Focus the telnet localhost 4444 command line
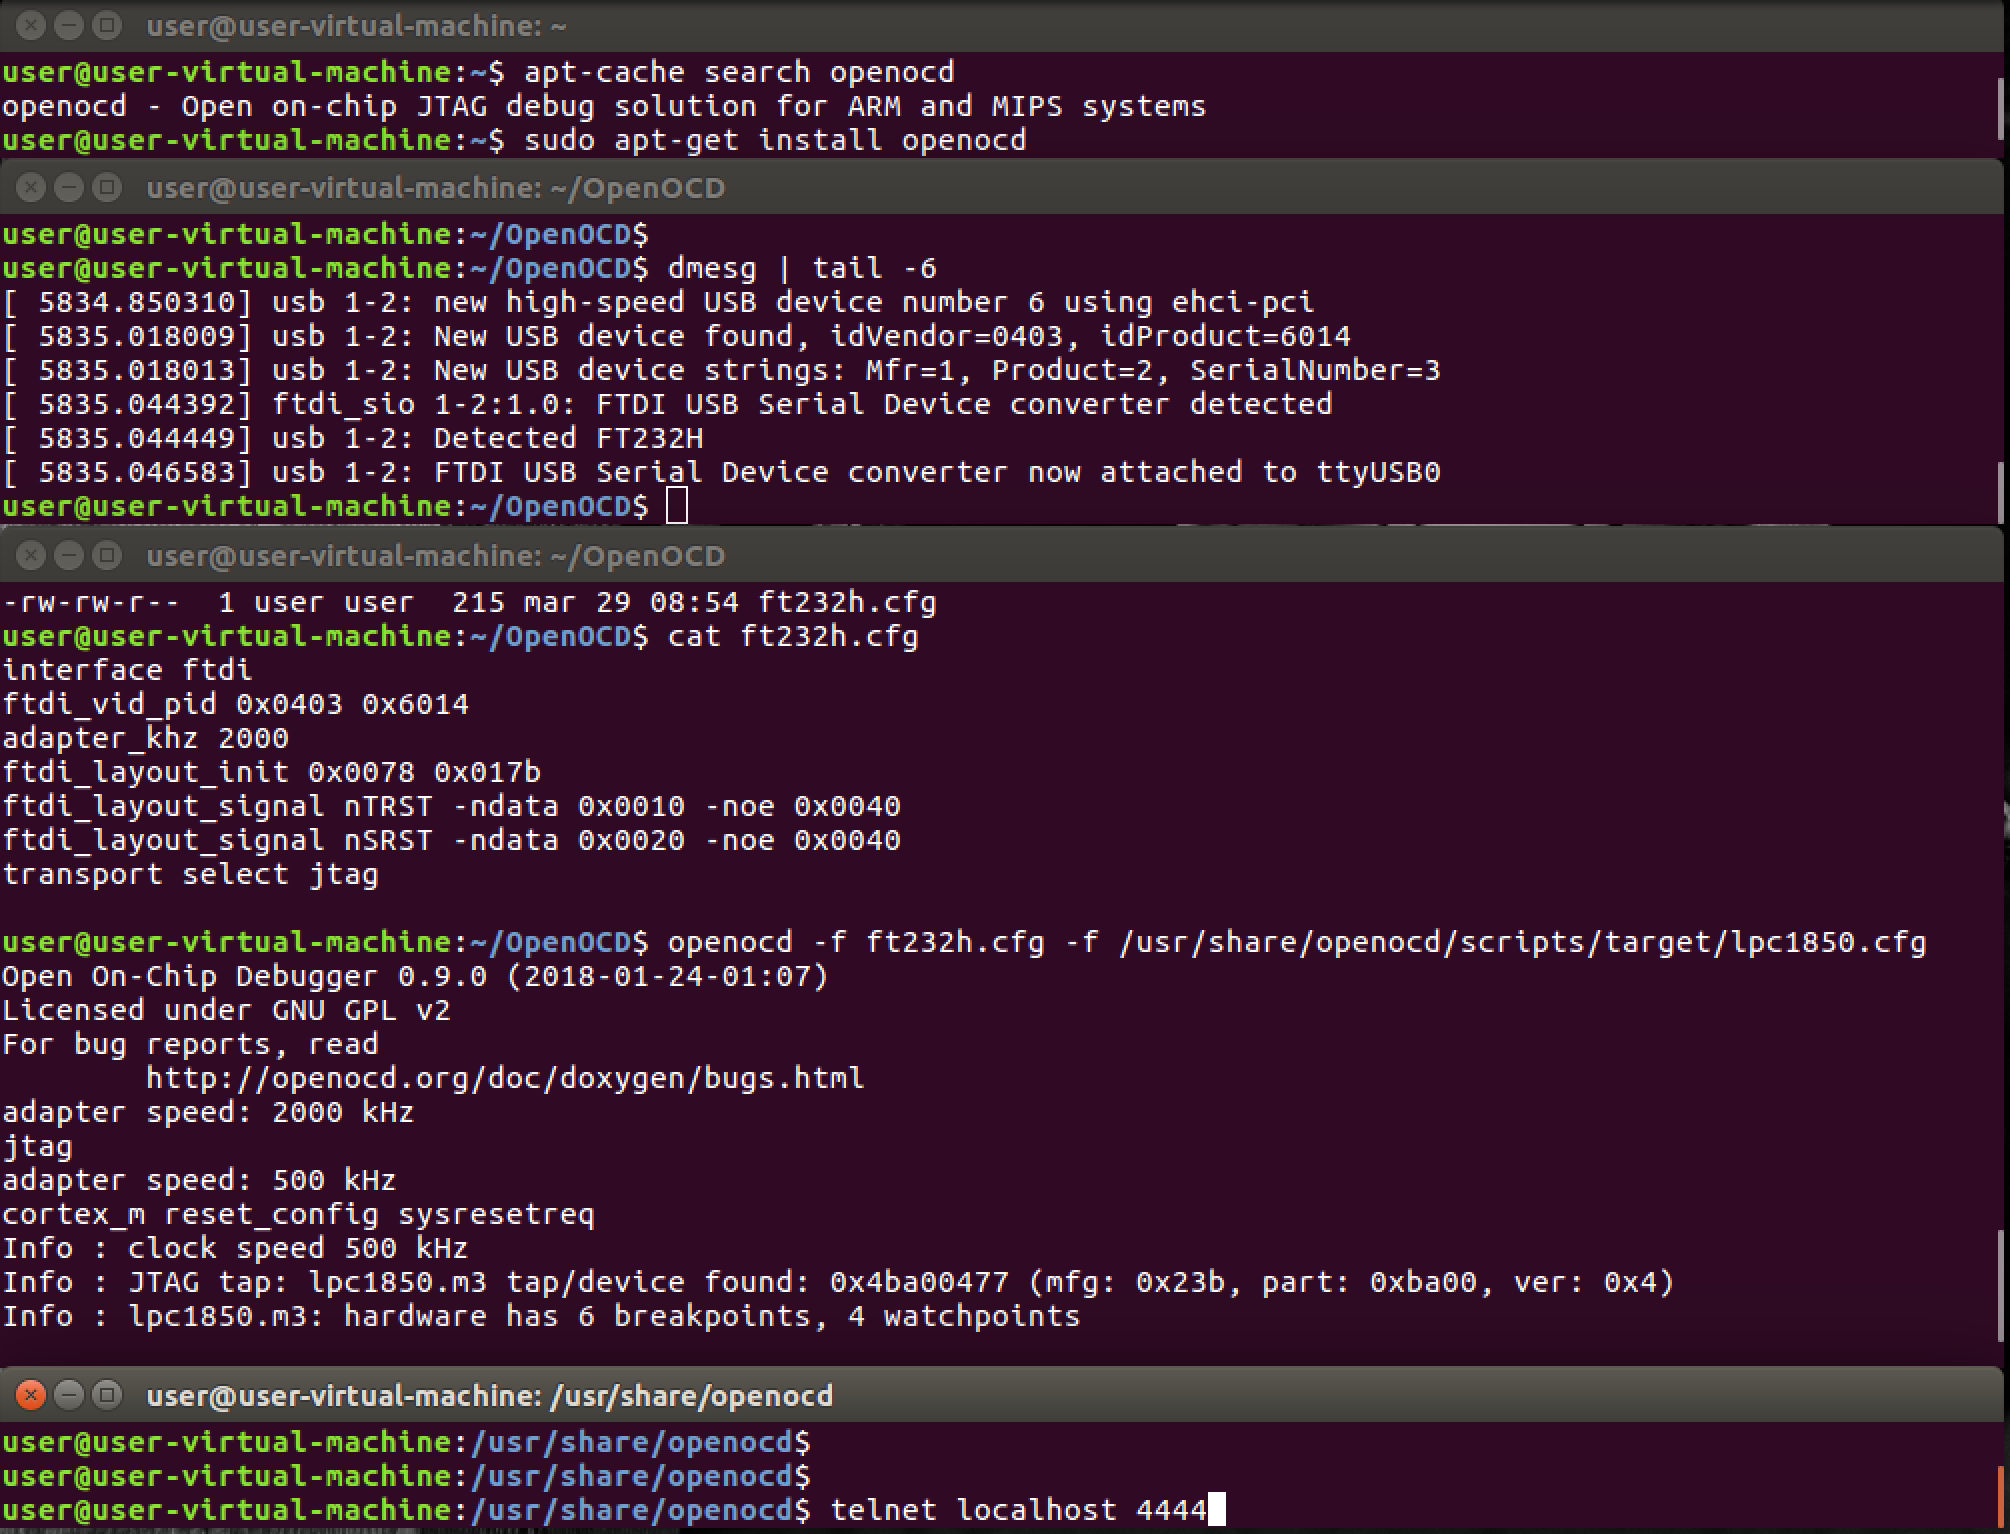Screen dimensions: 2010x1534 (x=1018, y=1509)
